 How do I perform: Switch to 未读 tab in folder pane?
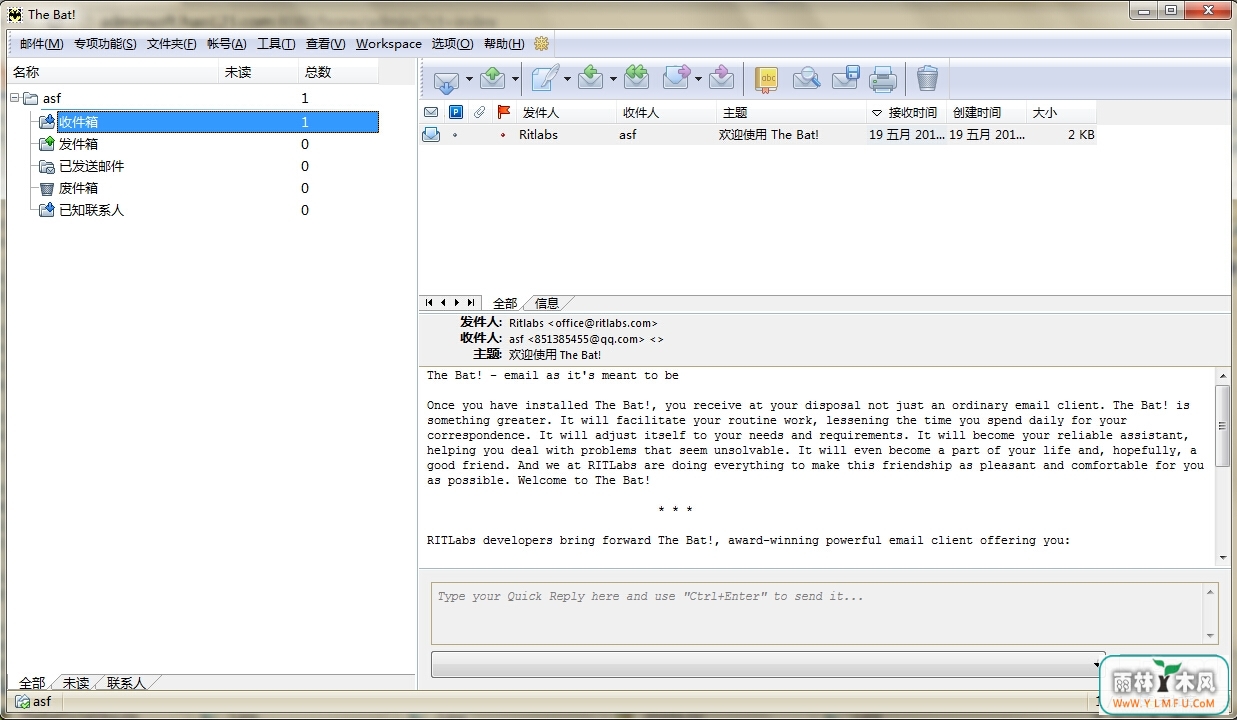pyautogui.click(x=76, y=683)
